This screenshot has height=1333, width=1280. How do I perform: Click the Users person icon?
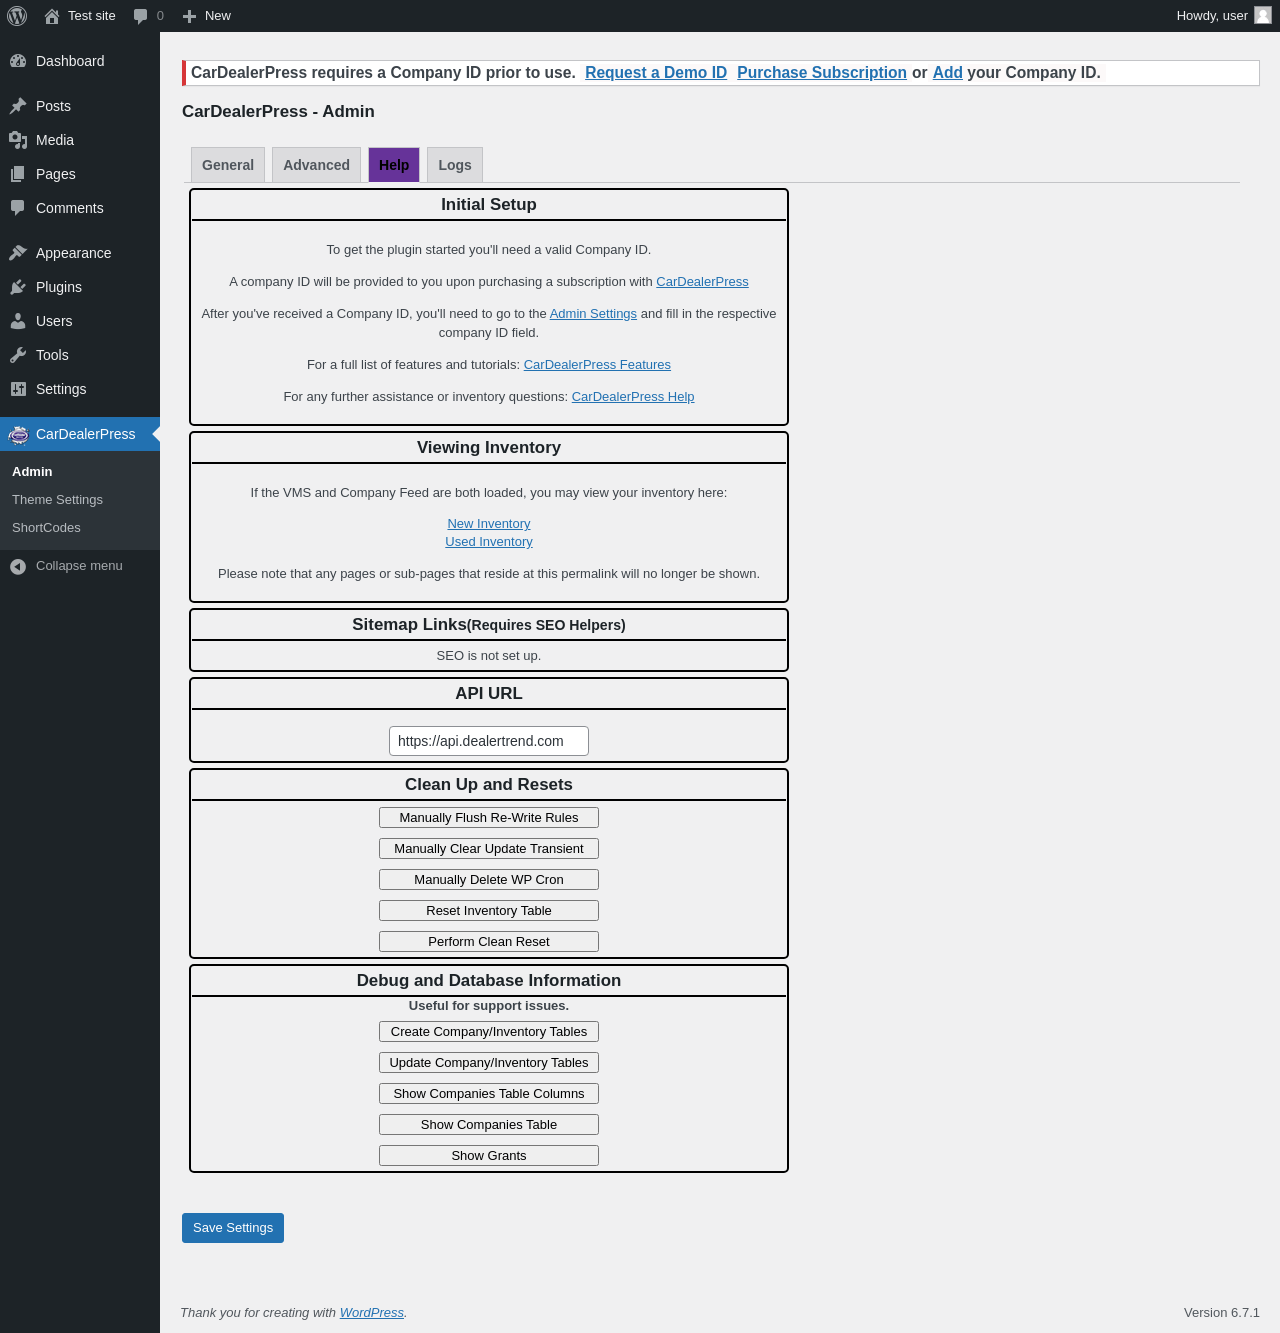point(18,321)
